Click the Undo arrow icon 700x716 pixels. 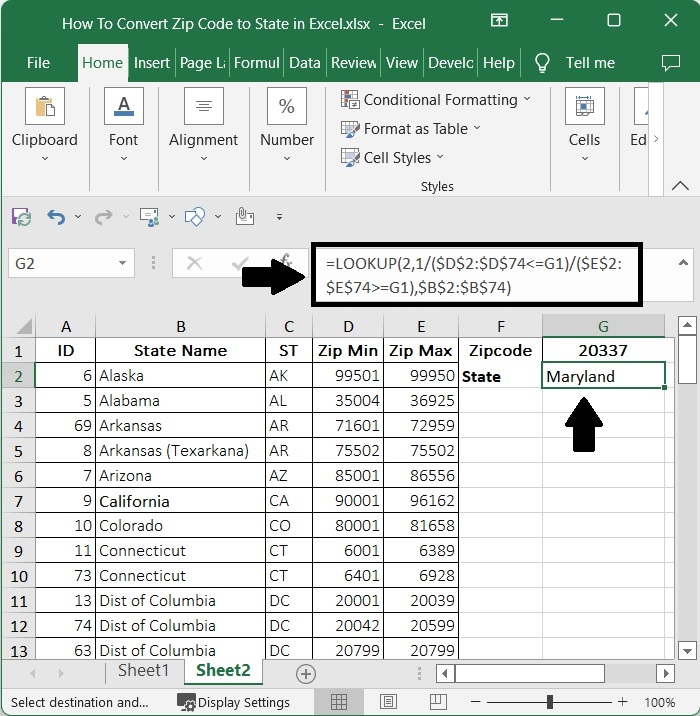pos(56,216)
